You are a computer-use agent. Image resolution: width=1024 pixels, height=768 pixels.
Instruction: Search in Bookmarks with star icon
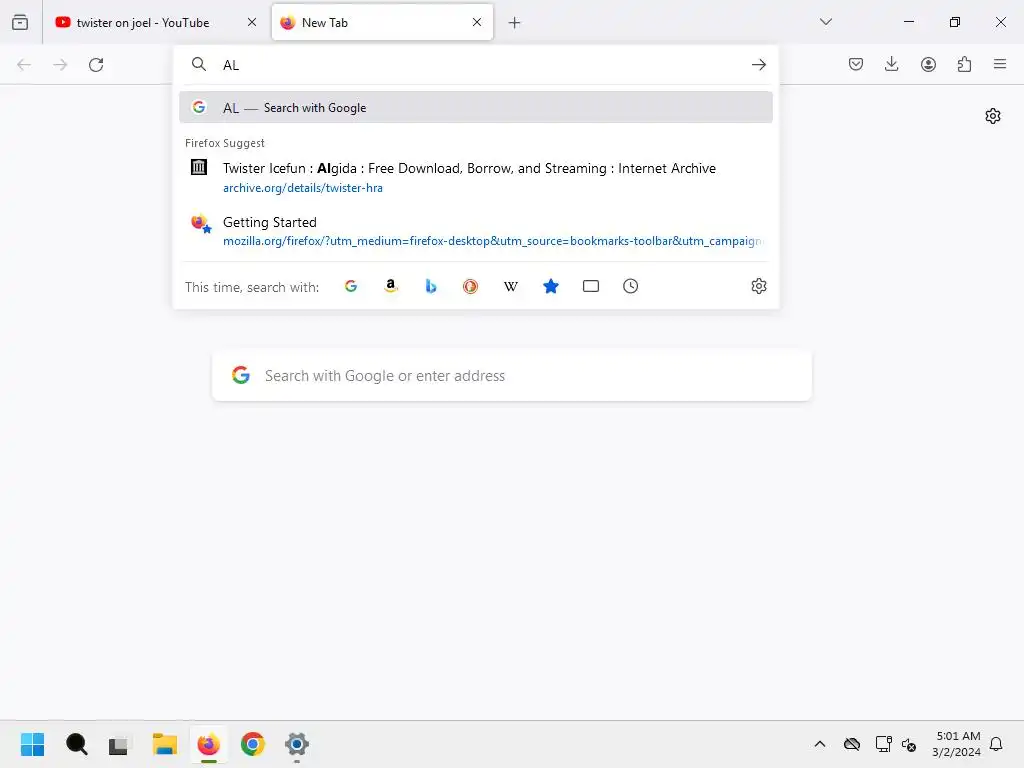click(551, 286)
